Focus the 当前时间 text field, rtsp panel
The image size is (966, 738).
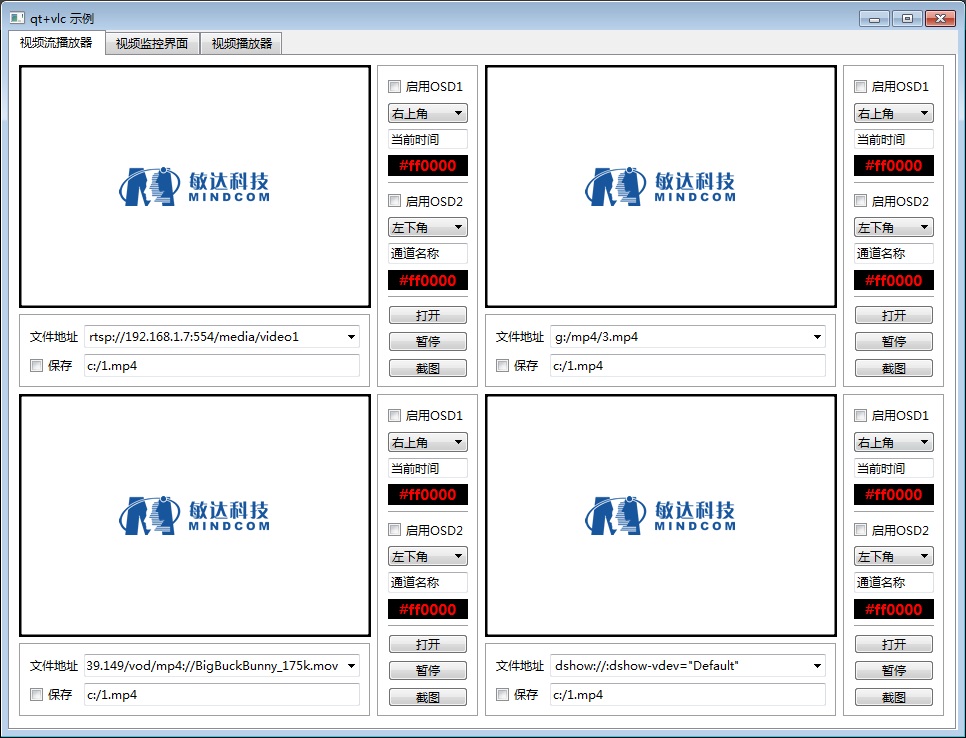pyautogui.click(x=428, y=139)
